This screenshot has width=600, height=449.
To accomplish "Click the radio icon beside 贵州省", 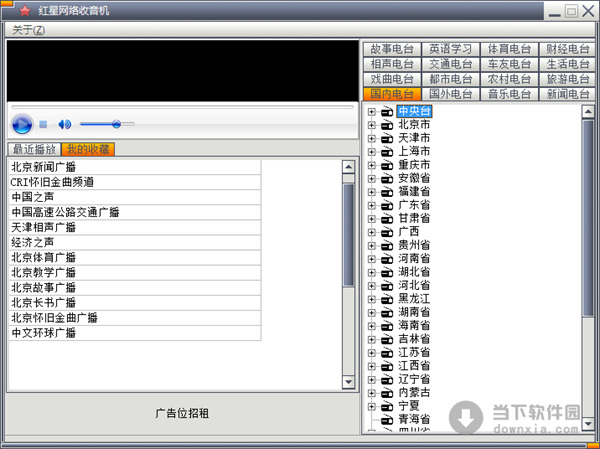I will (387, 245).
